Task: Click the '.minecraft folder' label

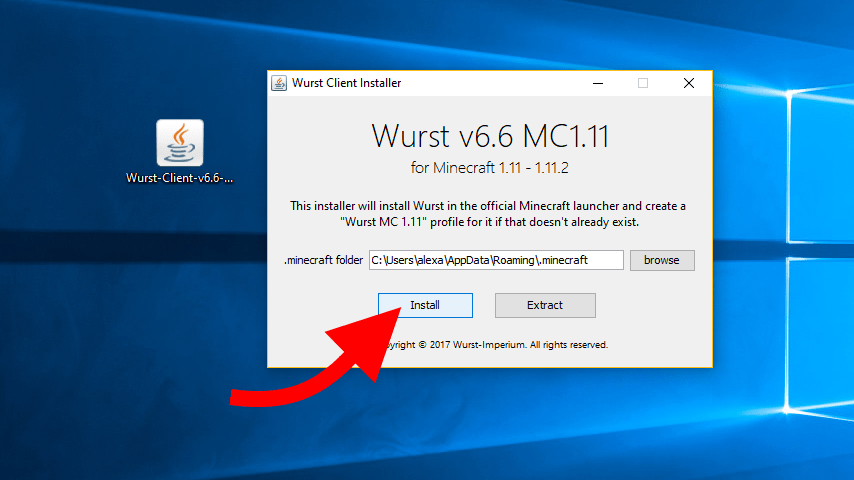Action: [x=324, y=260]
